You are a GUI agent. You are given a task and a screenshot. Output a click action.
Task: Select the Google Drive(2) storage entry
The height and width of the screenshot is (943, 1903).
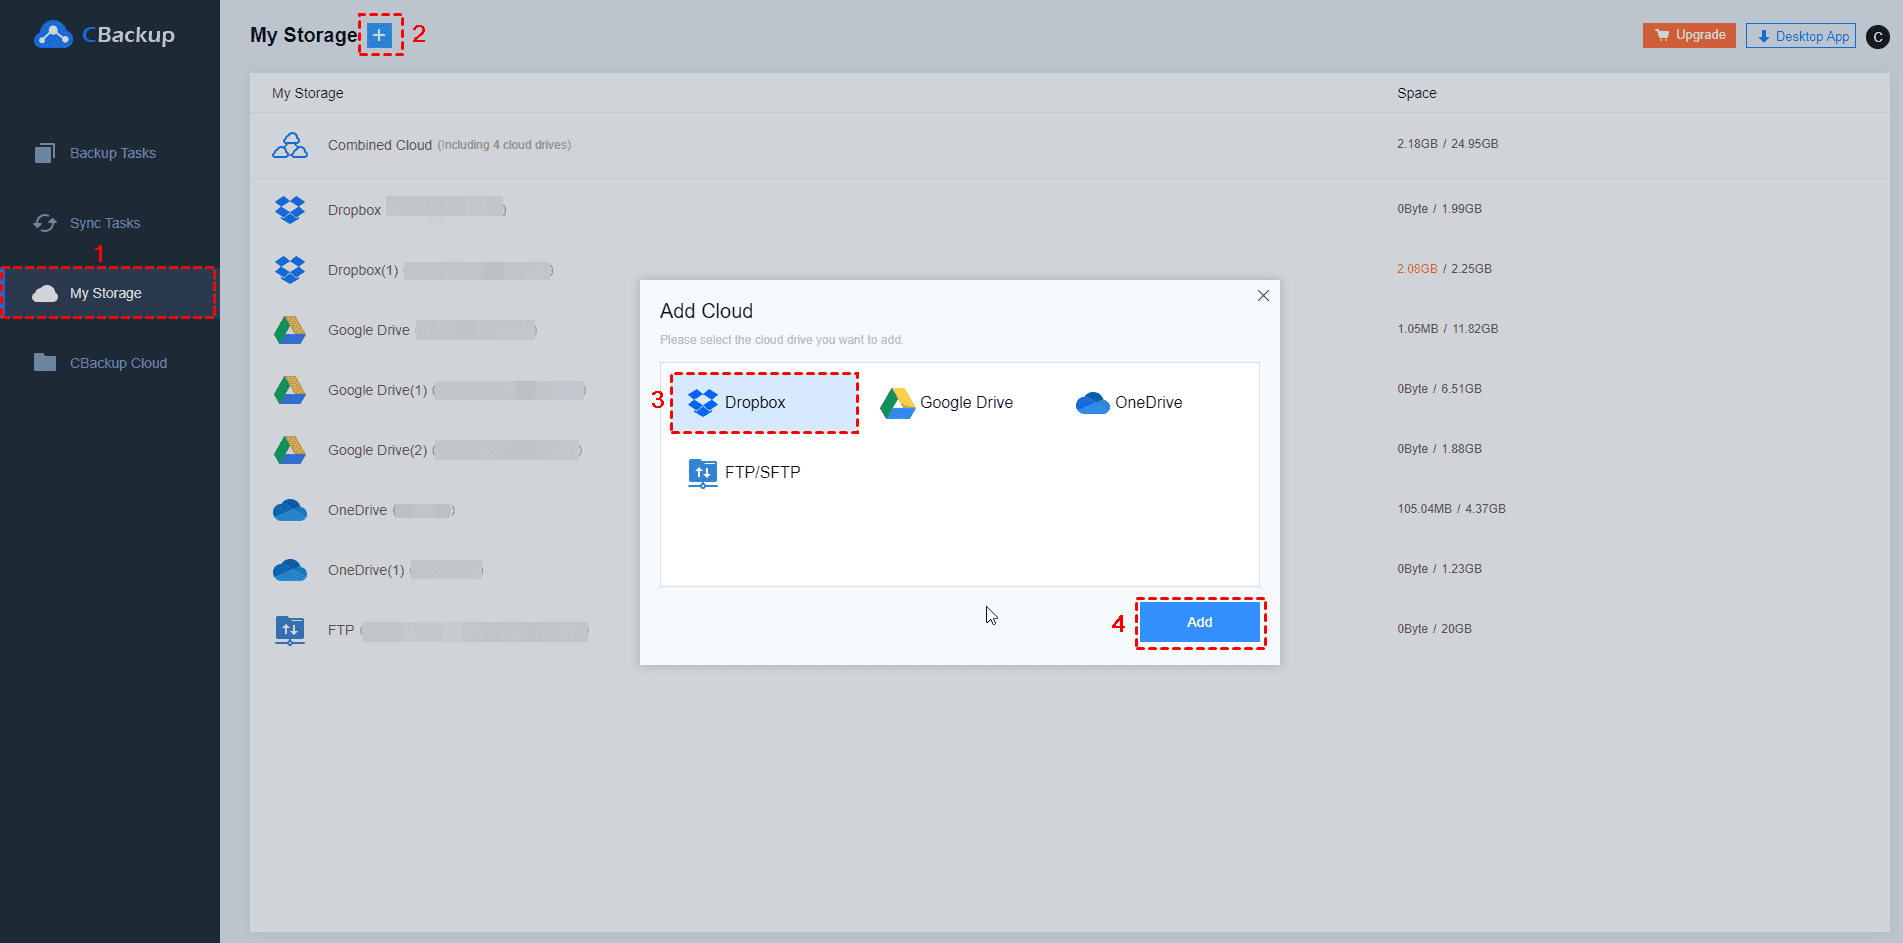click(x=1069, y=449)
